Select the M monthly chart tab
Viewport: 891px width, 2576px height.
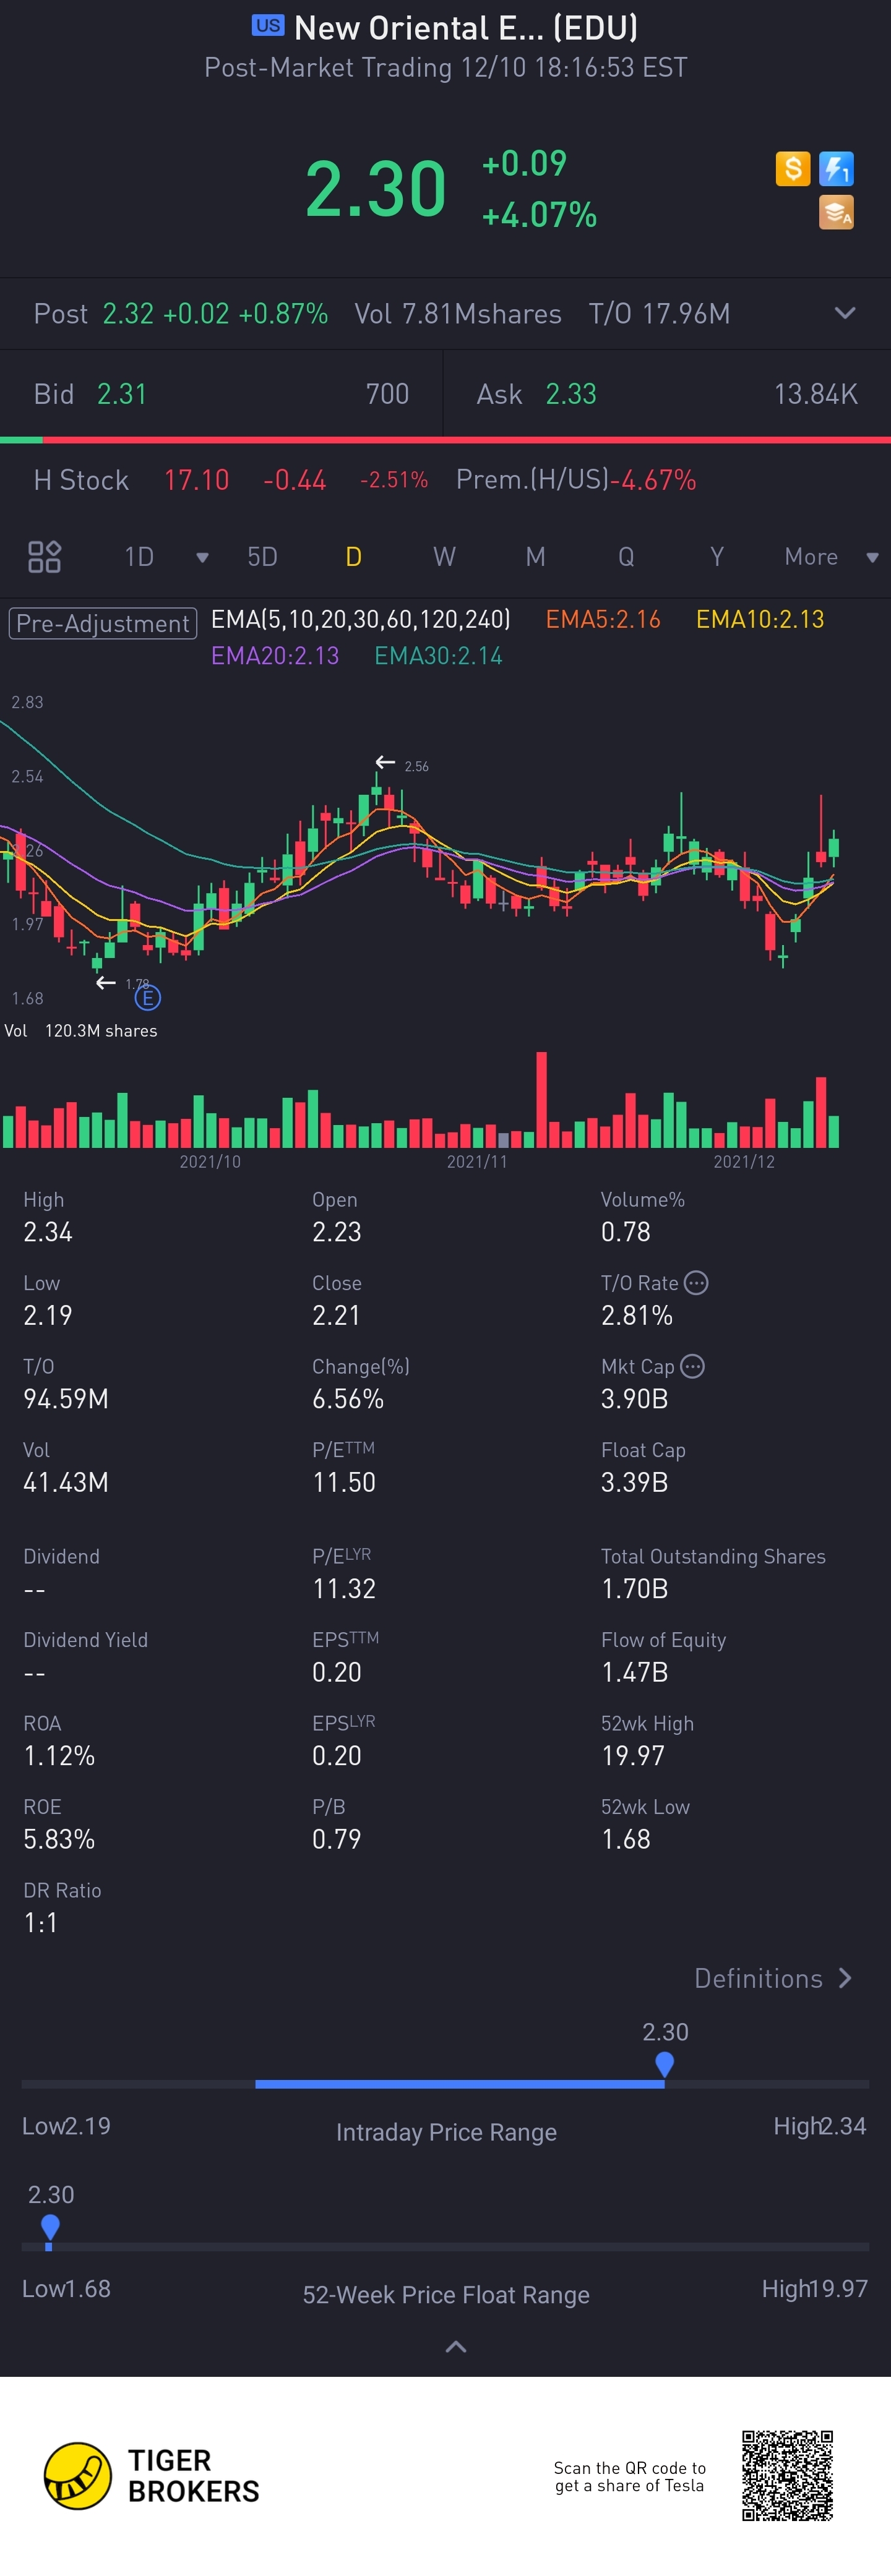535,557
